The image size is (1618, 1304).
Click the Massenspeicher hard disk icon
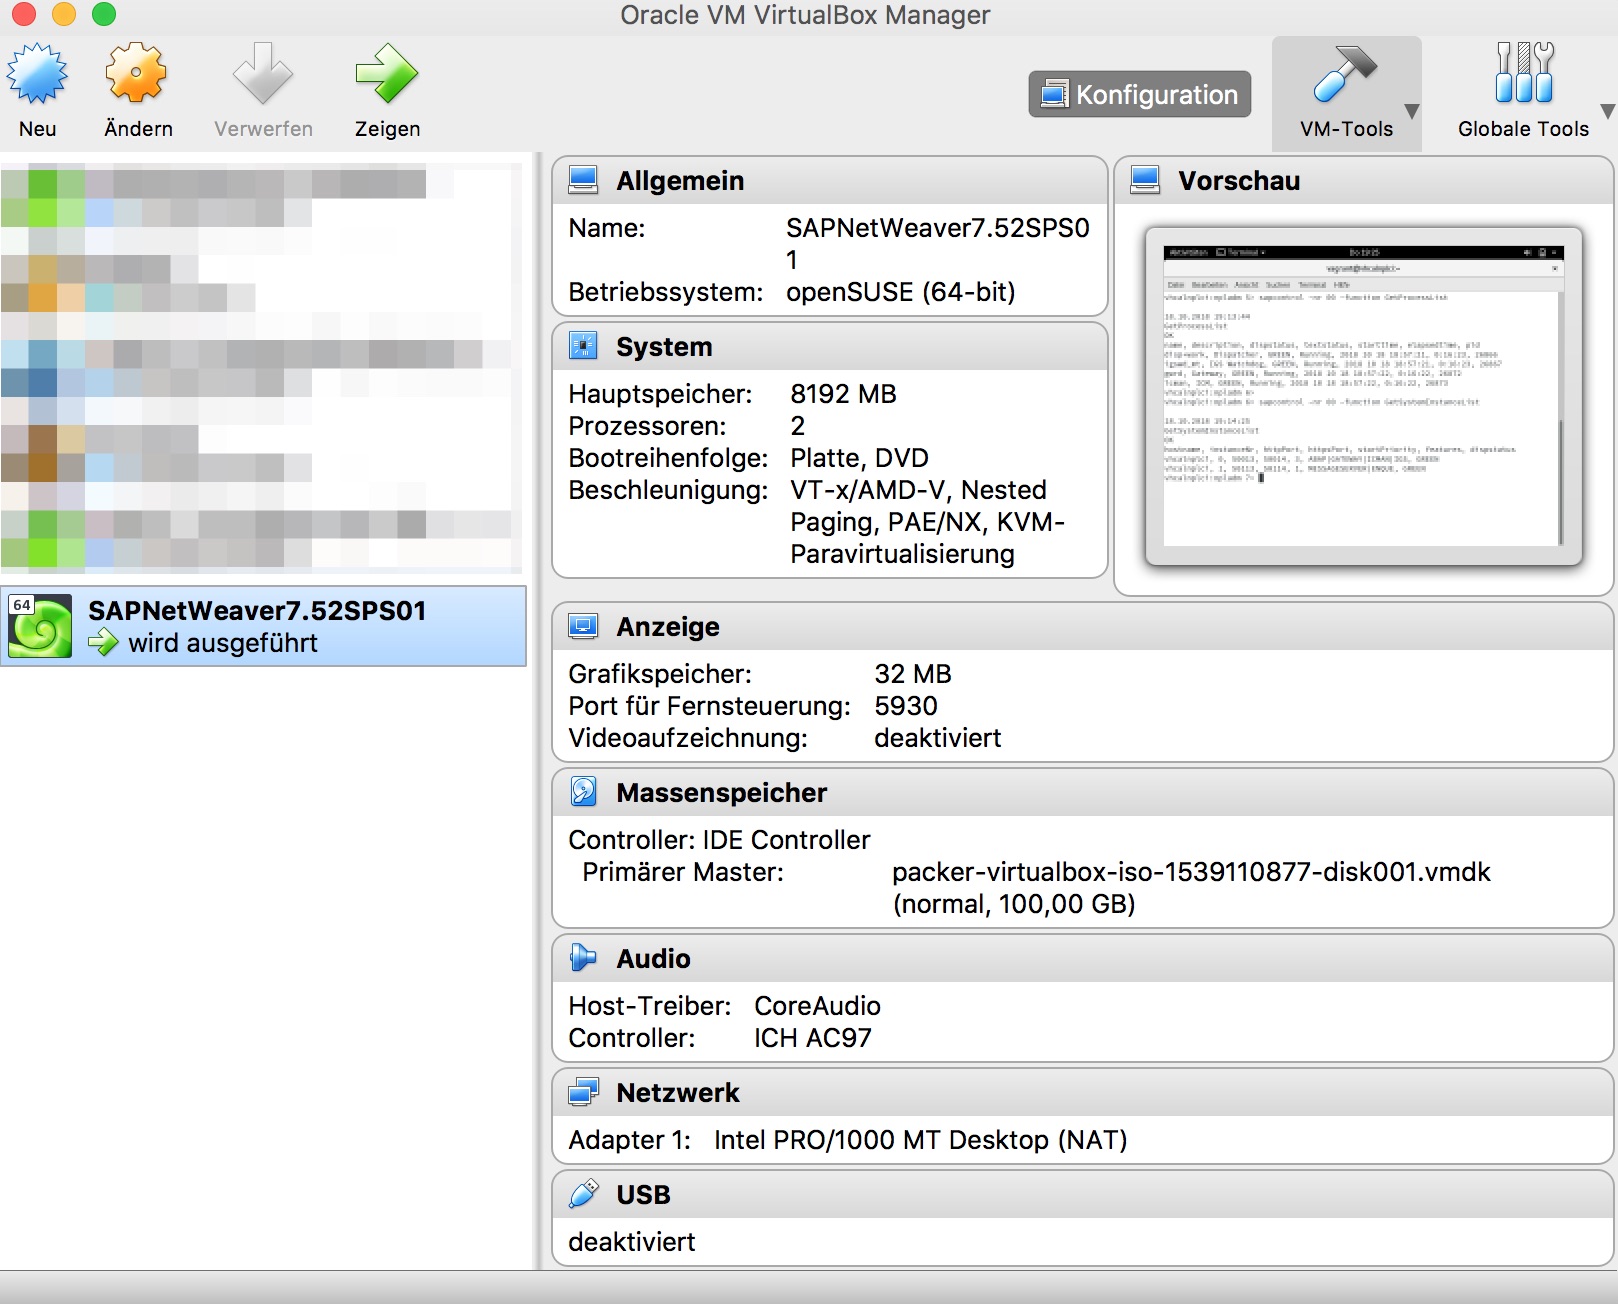pos(583,792)
